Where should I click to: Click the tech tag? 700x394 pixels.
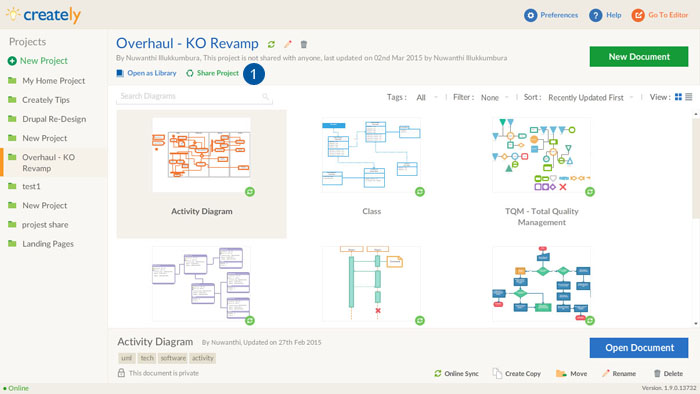147,358
